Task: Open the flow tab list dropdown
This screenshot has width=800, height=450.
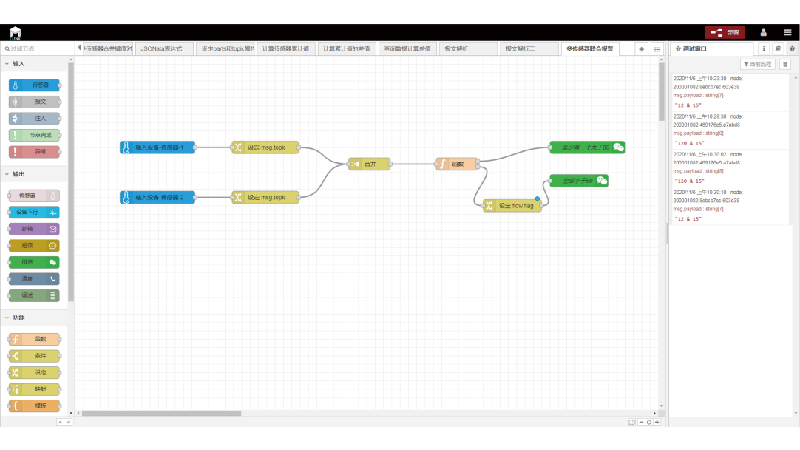Action: pyautogui.click(x=656, y=48)
